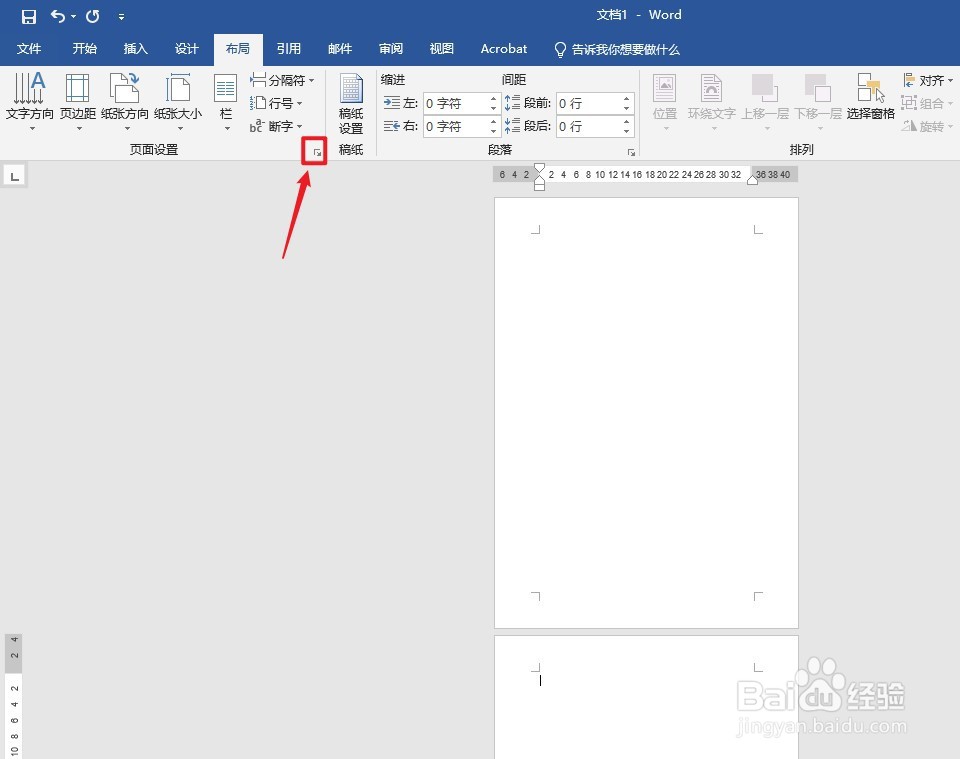The image size is (960, 759).
Task: Expand the 行号 line numbers dropdown
Action: click(277, 103)
